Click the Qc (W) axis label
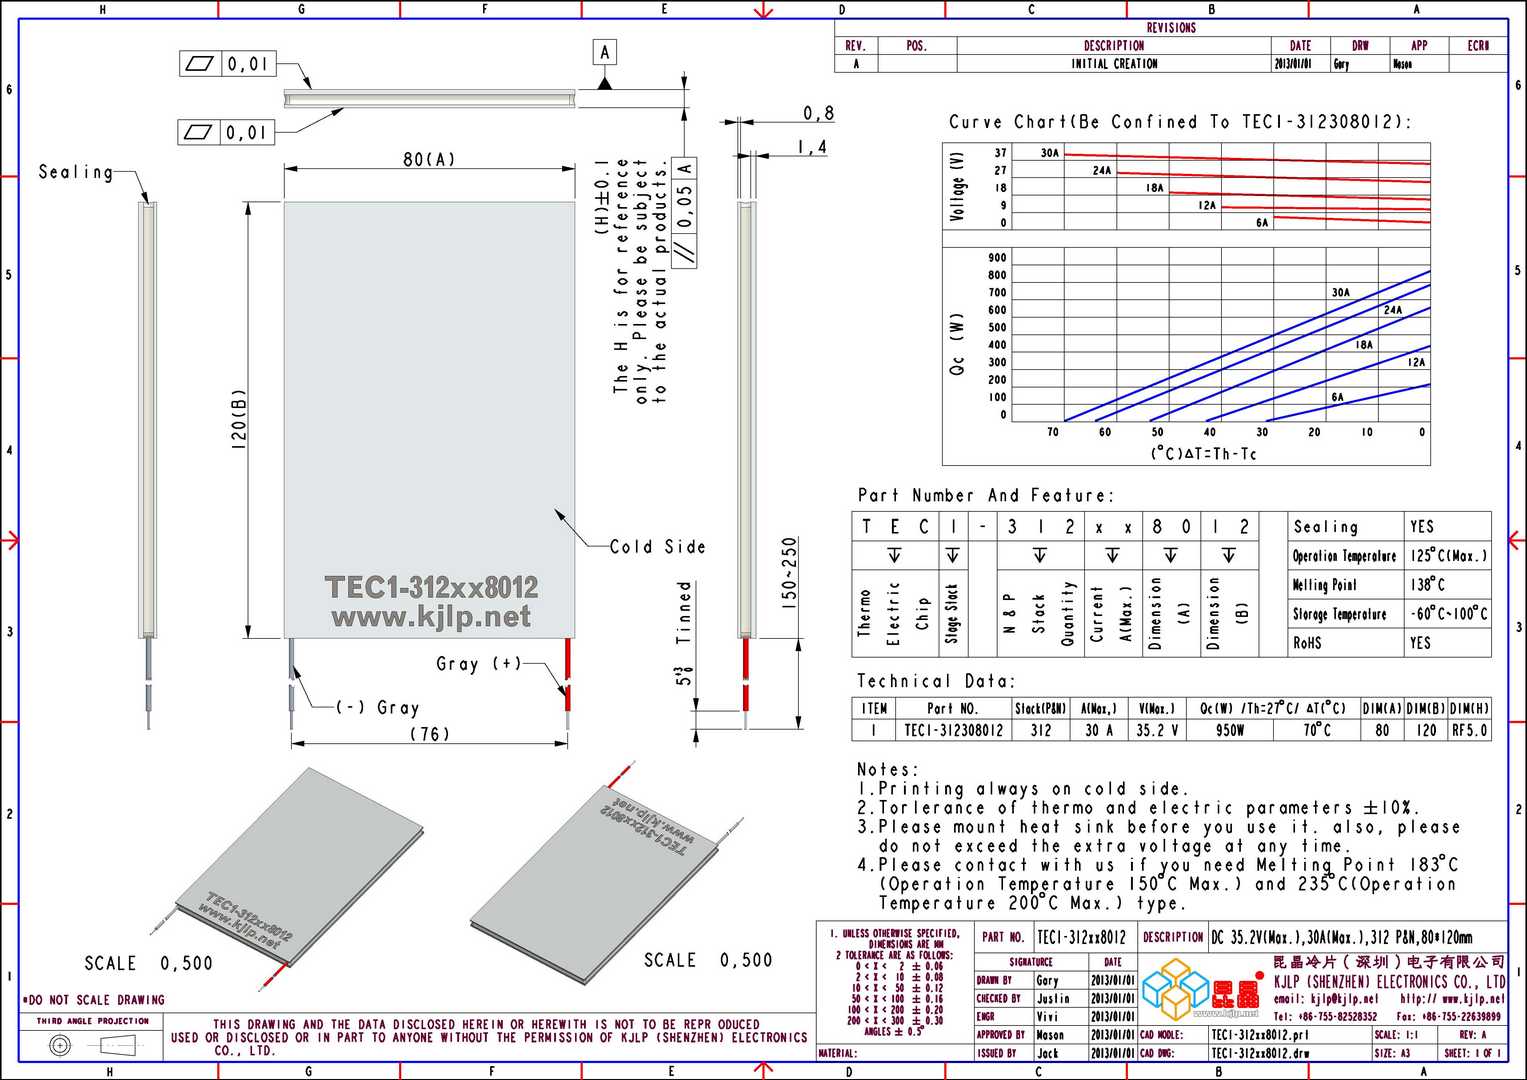 [956, 345]
